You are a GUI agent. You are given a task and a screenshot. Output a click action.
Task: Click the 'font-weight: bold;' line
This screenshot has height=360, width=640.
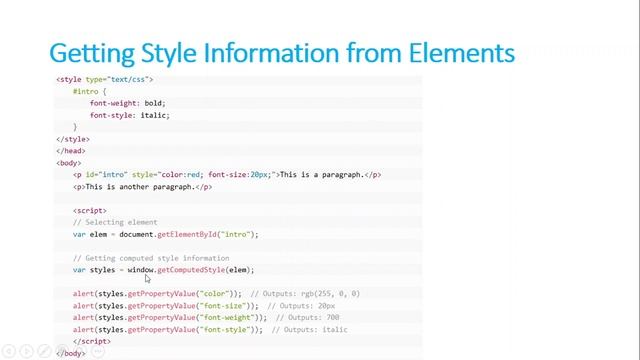128,103
